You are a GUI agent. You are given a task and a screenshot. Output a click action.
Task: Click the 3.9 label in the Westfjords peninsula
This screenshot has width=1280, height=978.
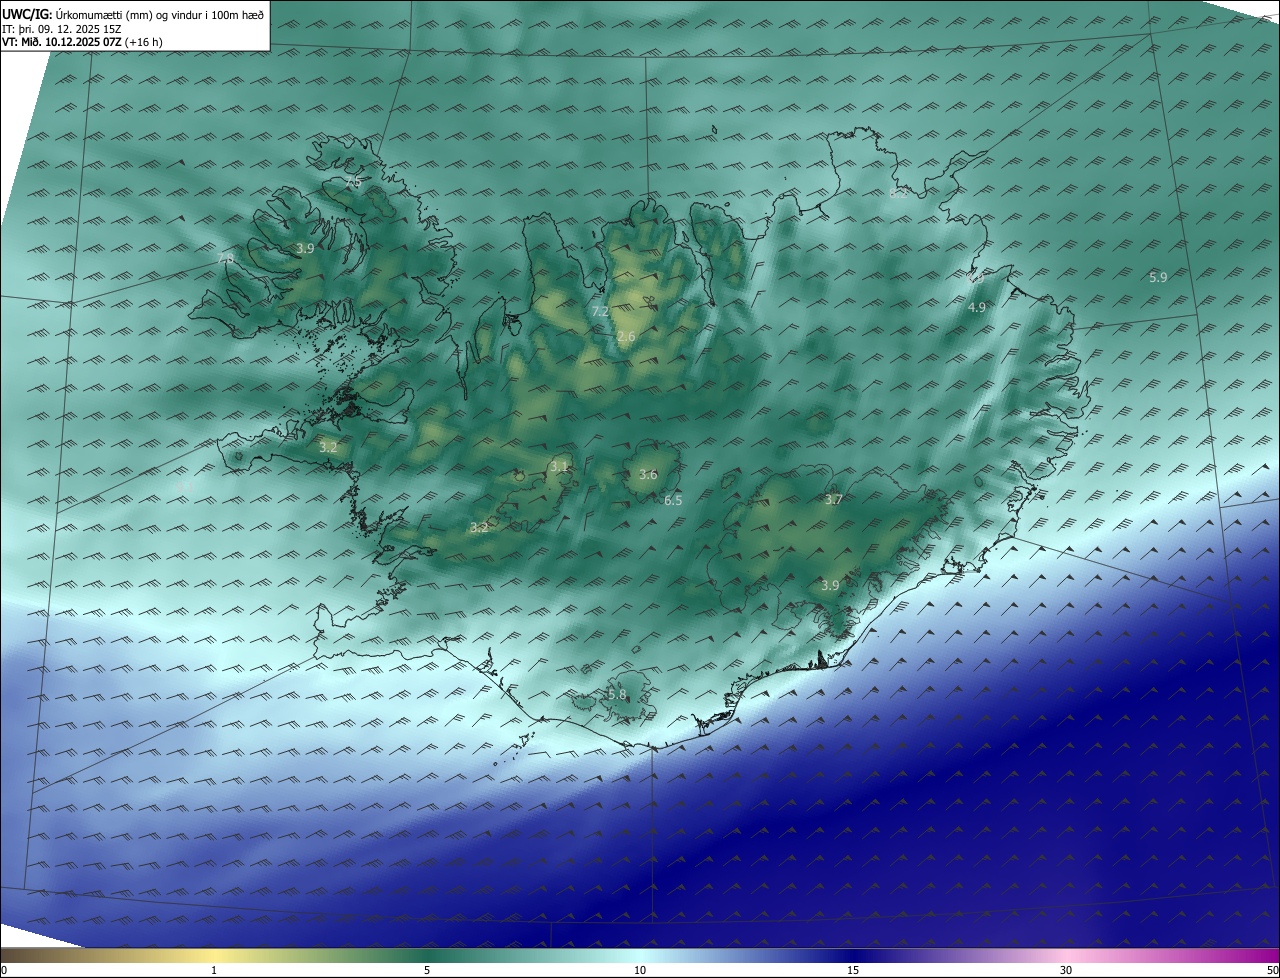[x=305, y=248]
